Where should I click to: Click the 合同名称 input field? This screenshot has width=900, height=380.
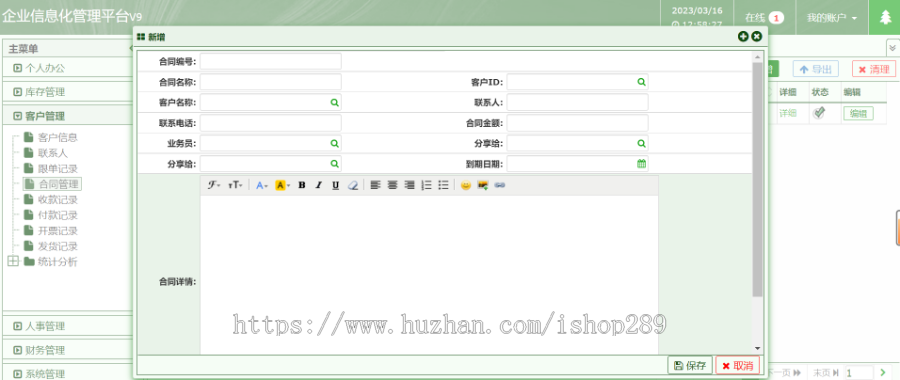[270, 82]
